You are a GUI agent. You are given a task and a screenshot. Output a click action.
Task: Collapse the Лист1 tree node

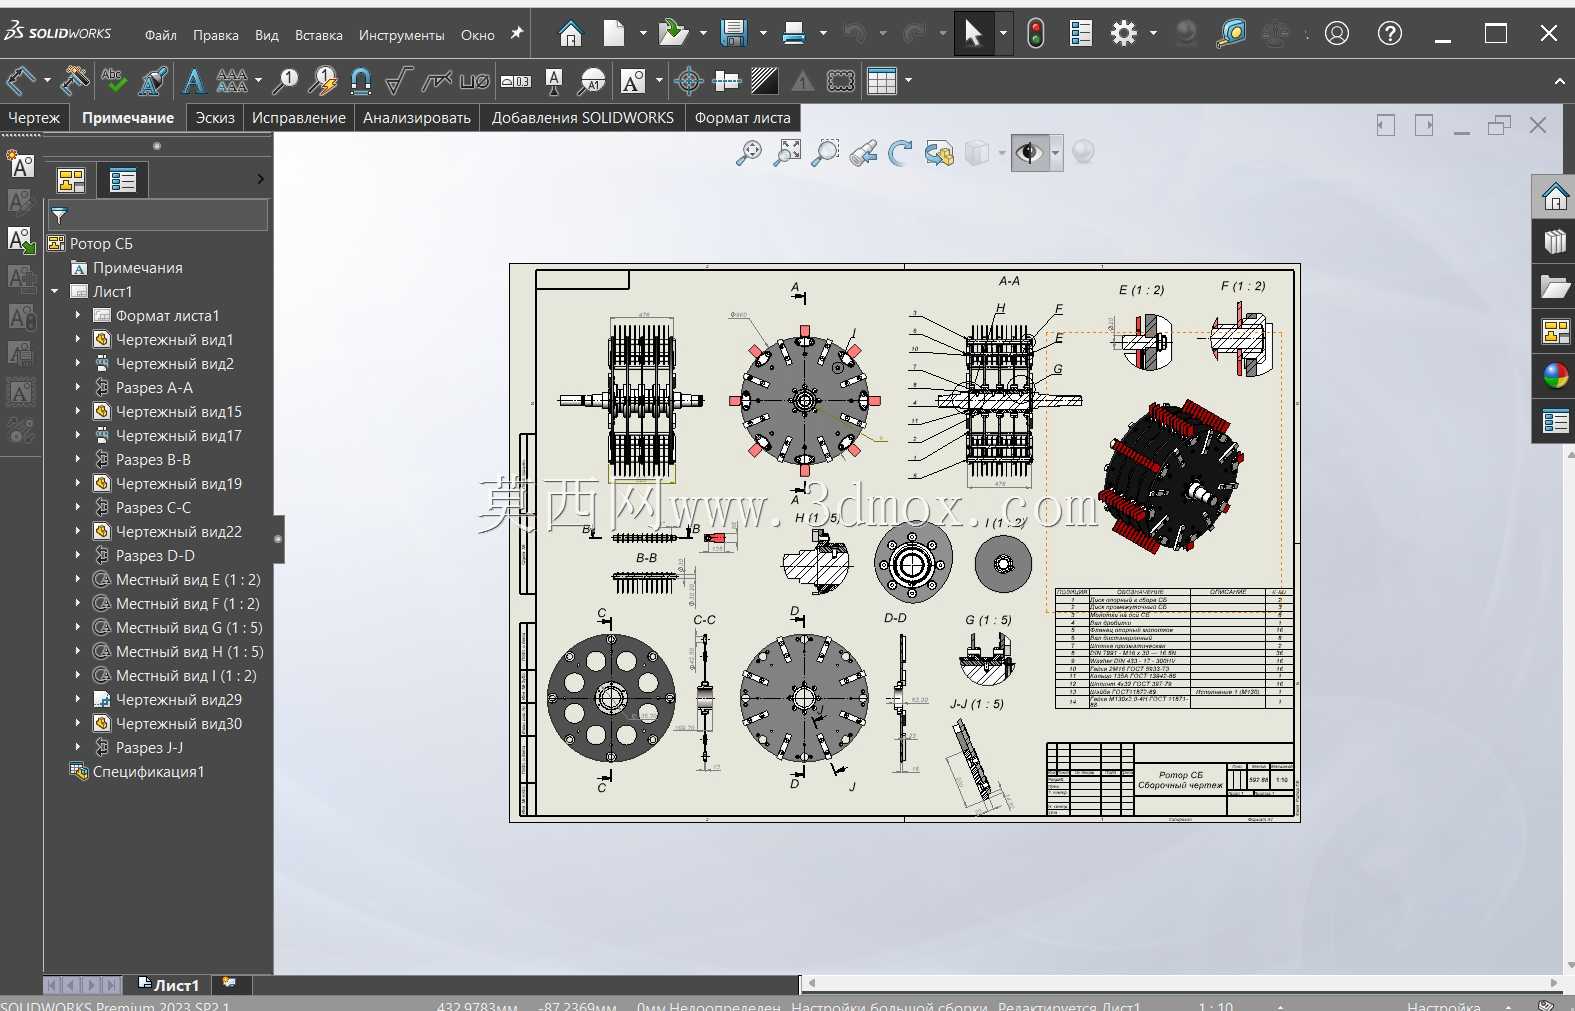pyautogui.click(x=55, y=291)
